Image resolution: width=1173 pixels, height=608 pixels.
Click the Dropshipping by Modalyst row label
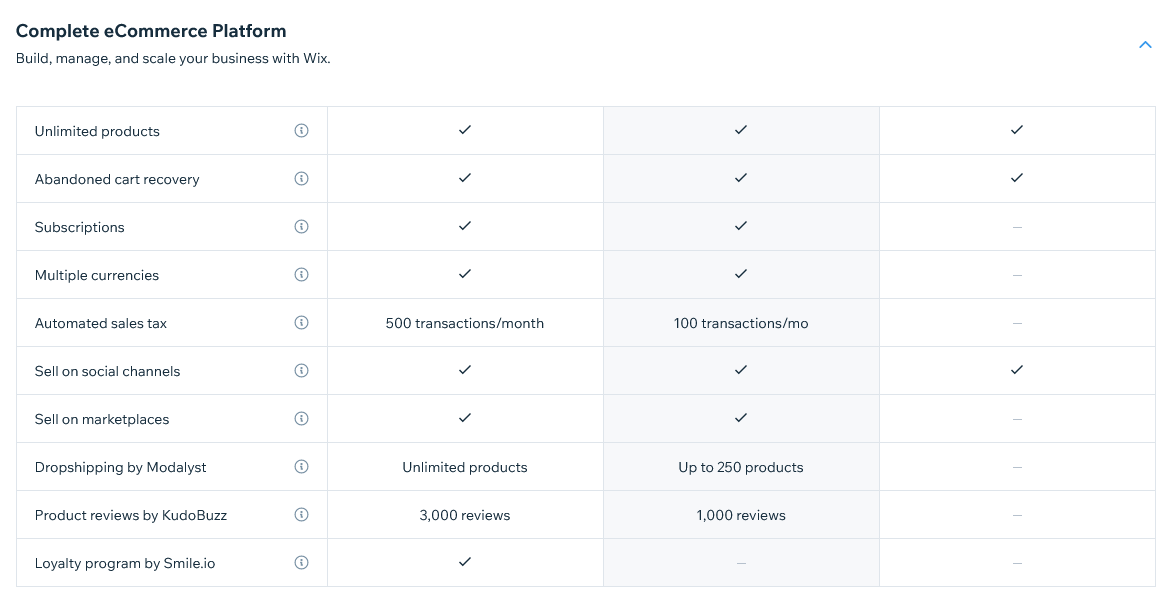coord(121,467)
